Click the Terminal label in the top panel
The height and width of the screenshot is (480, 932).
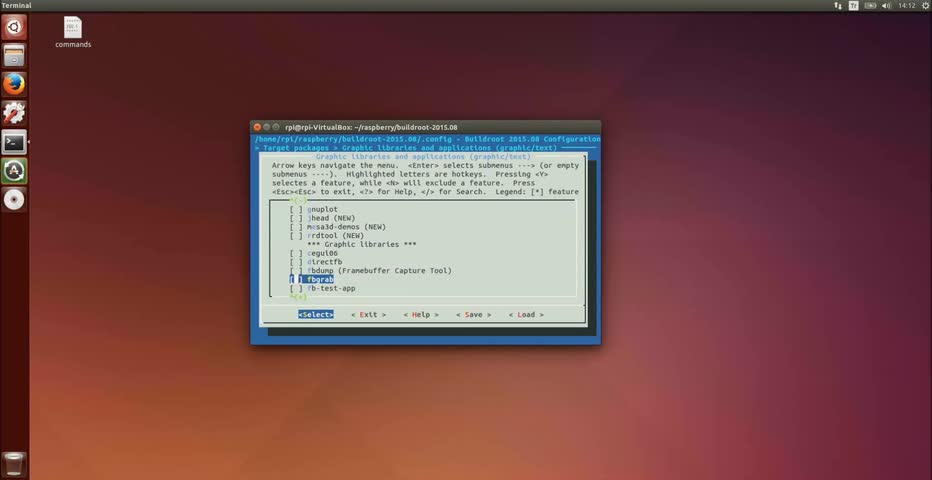point(16,5)
